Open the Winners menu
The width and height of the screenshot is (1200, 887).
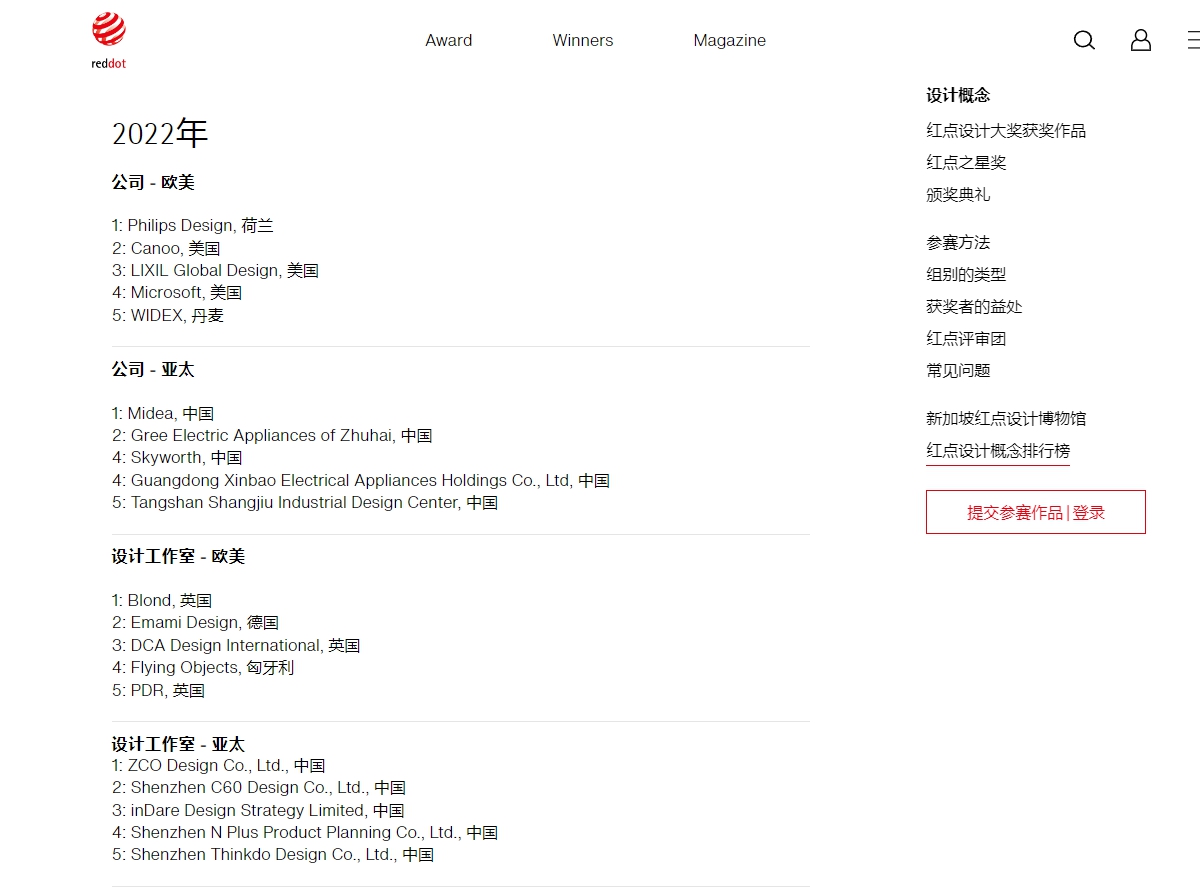tap(583, 40)
